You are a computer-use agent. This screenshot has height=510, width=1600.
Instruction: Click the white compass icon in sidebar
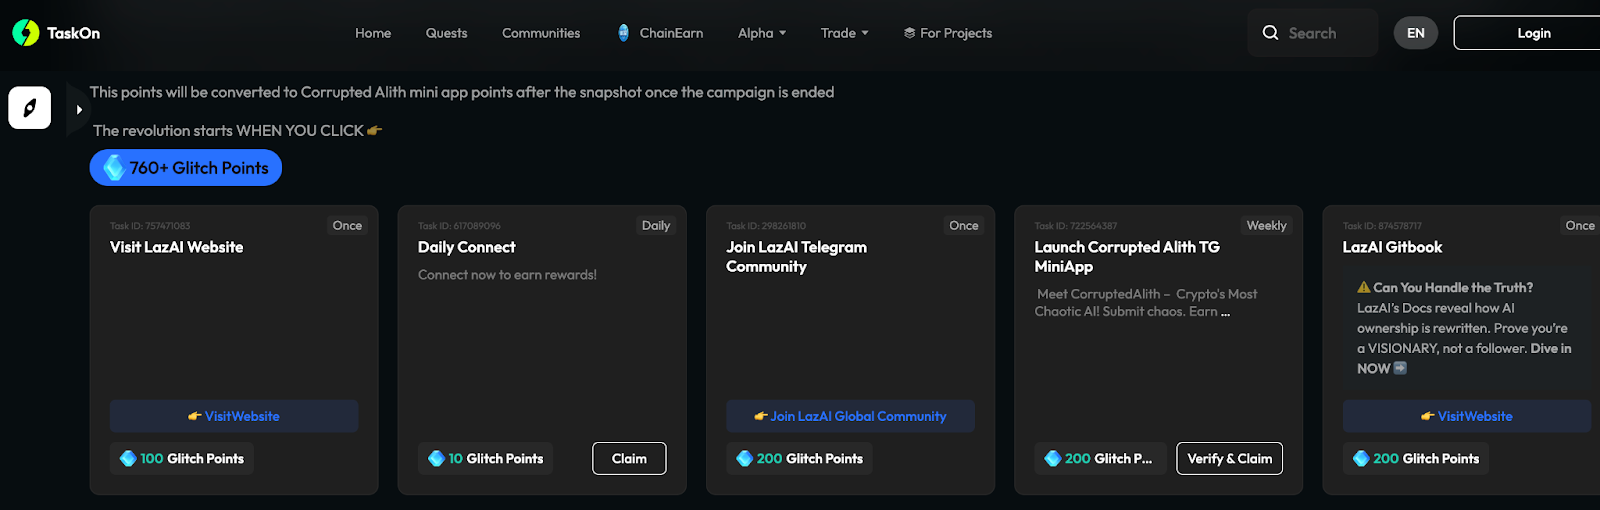pos(30,108)
